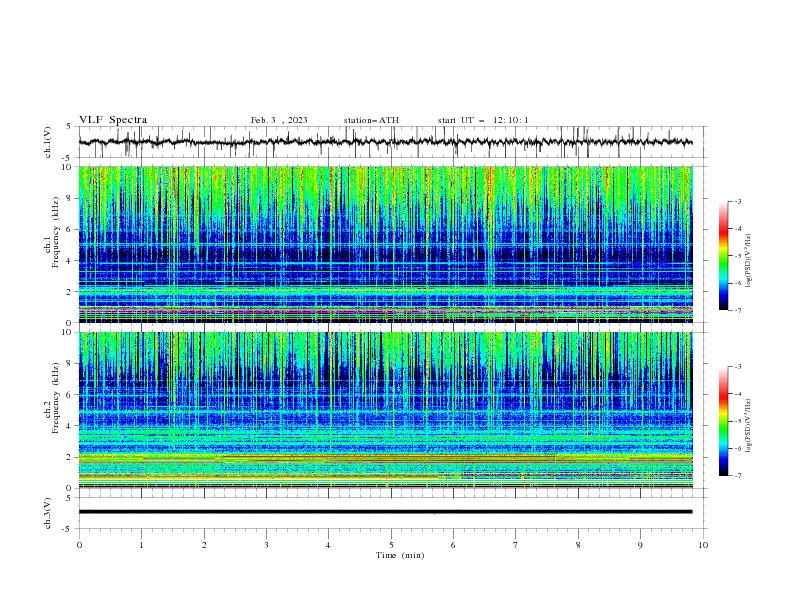
Task: Click the ch.2 spectrogram "10" kHz tick label
Action: [x=66, y=332]
